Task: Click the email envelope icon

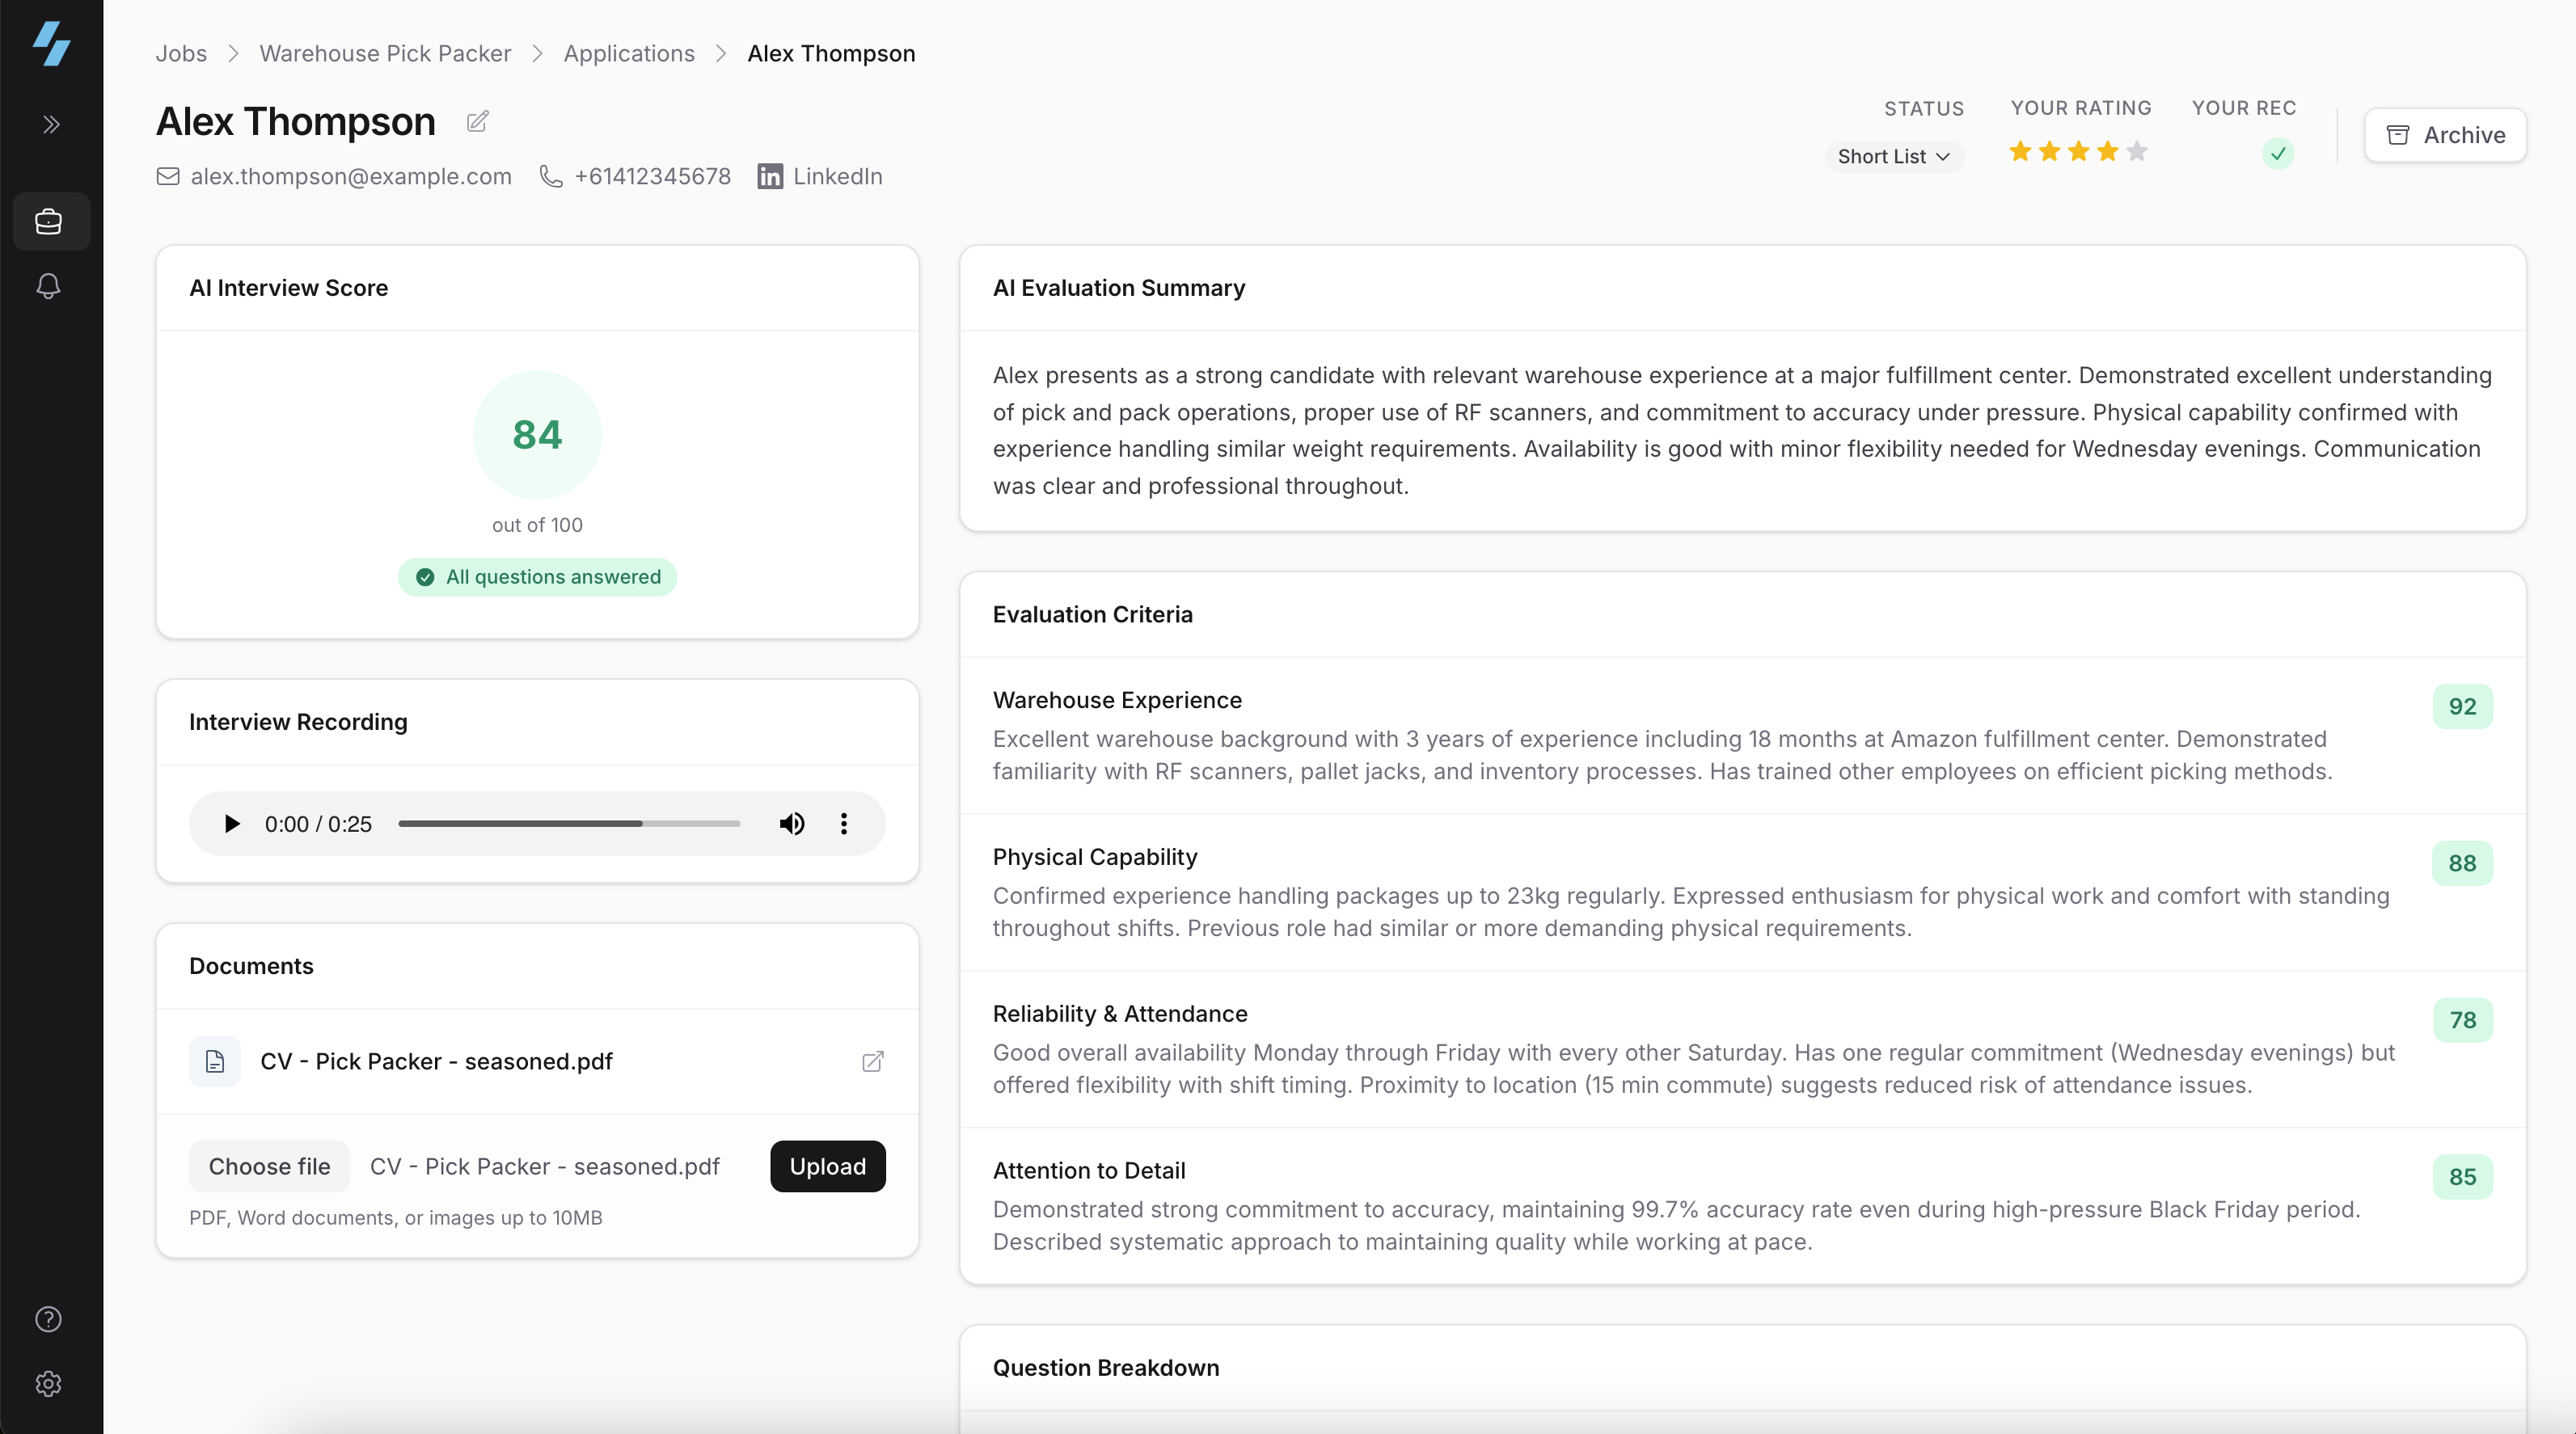Action: 167,176
